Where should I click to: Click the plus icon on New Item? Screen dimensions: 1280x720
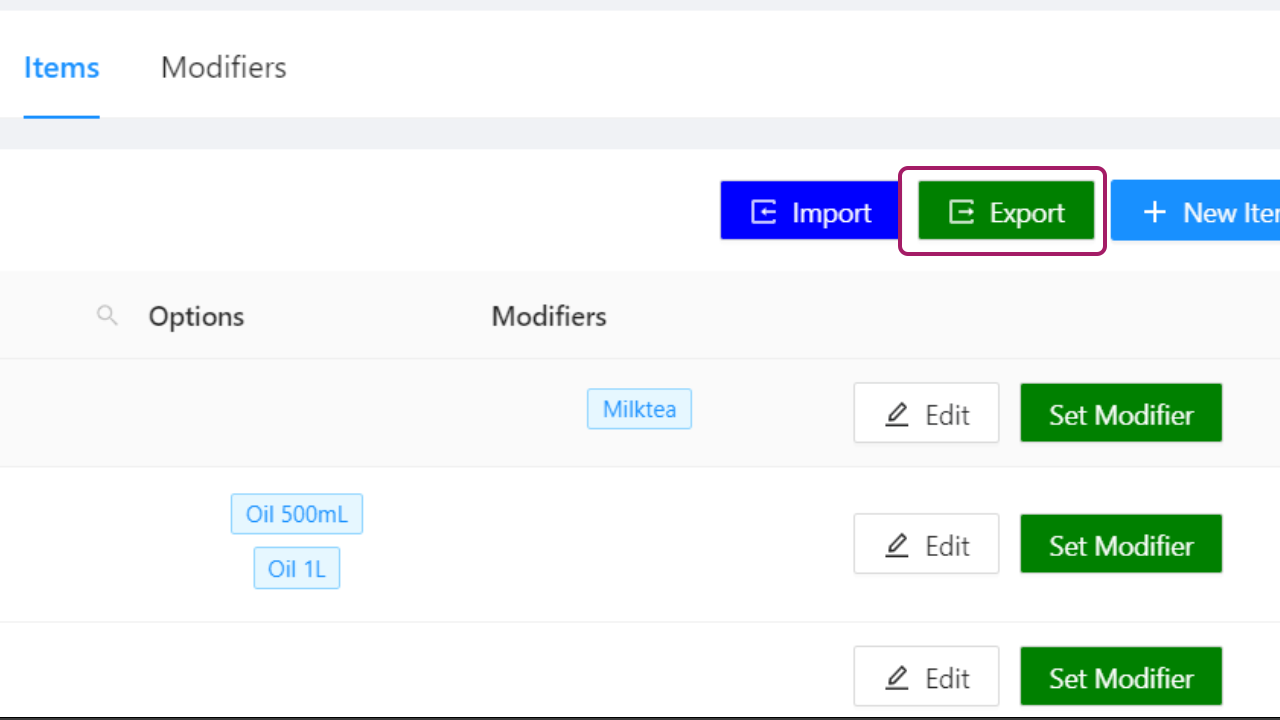(1155, 212)
